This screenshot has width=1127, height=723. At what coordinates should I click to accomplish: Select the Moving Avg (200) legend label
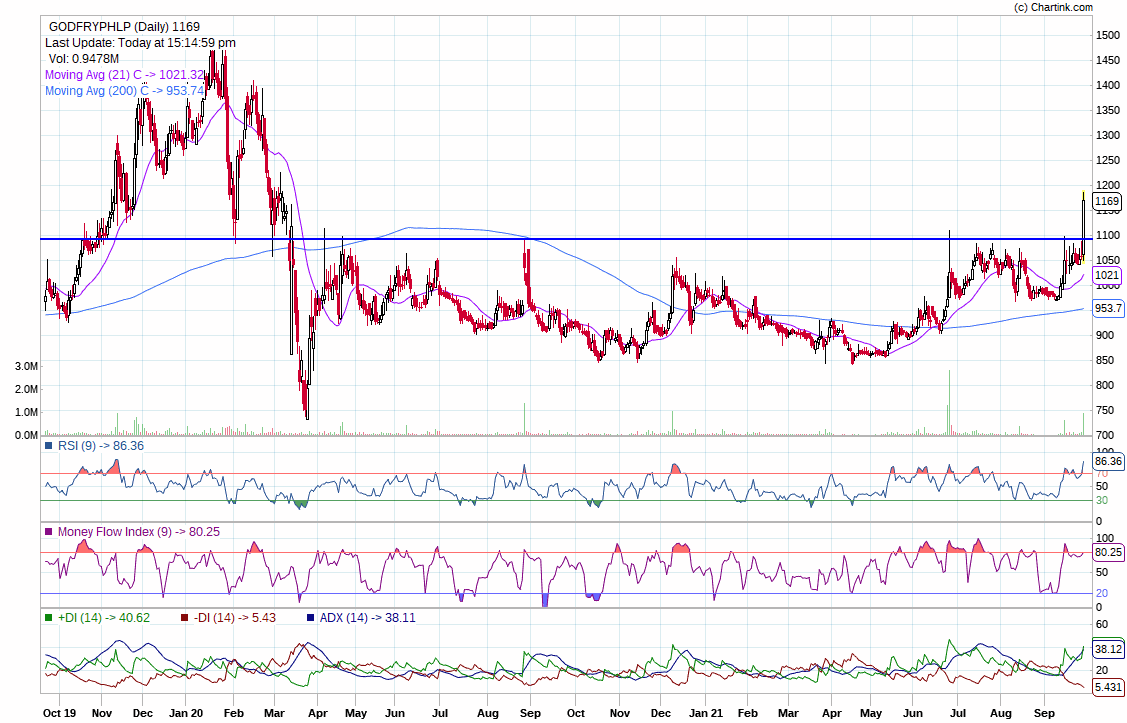pos(124,91)
